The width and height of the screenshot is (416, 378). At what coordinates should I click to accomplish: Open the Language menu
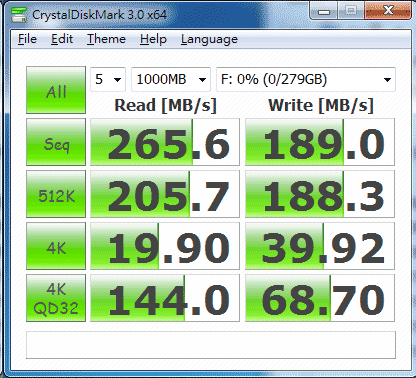click(209, 39)
